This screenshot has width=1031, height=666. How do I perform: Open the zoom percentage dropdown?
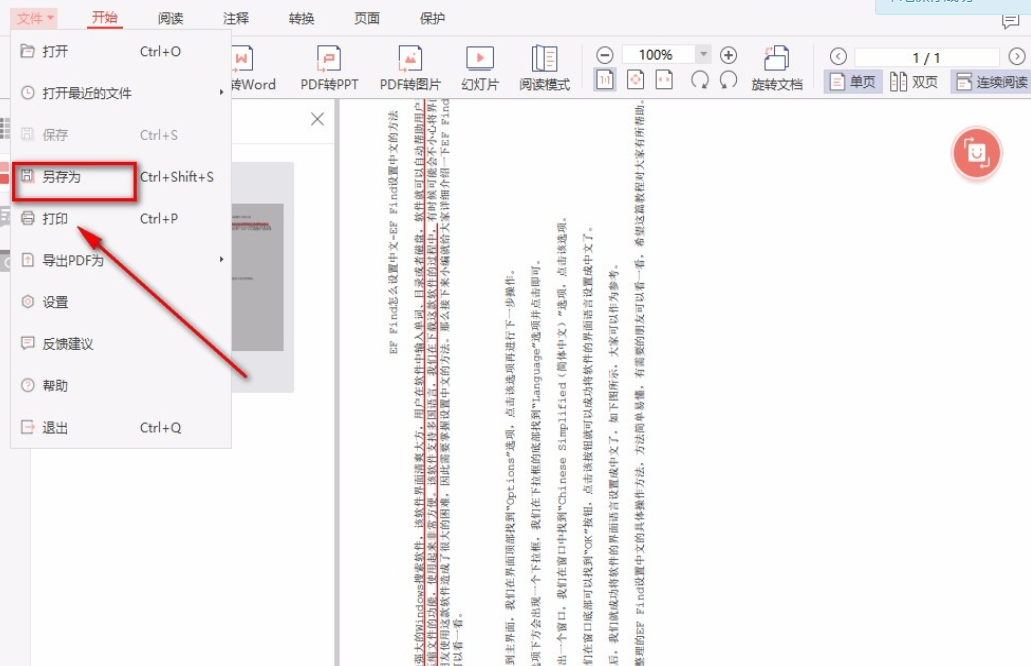(703, 53)
